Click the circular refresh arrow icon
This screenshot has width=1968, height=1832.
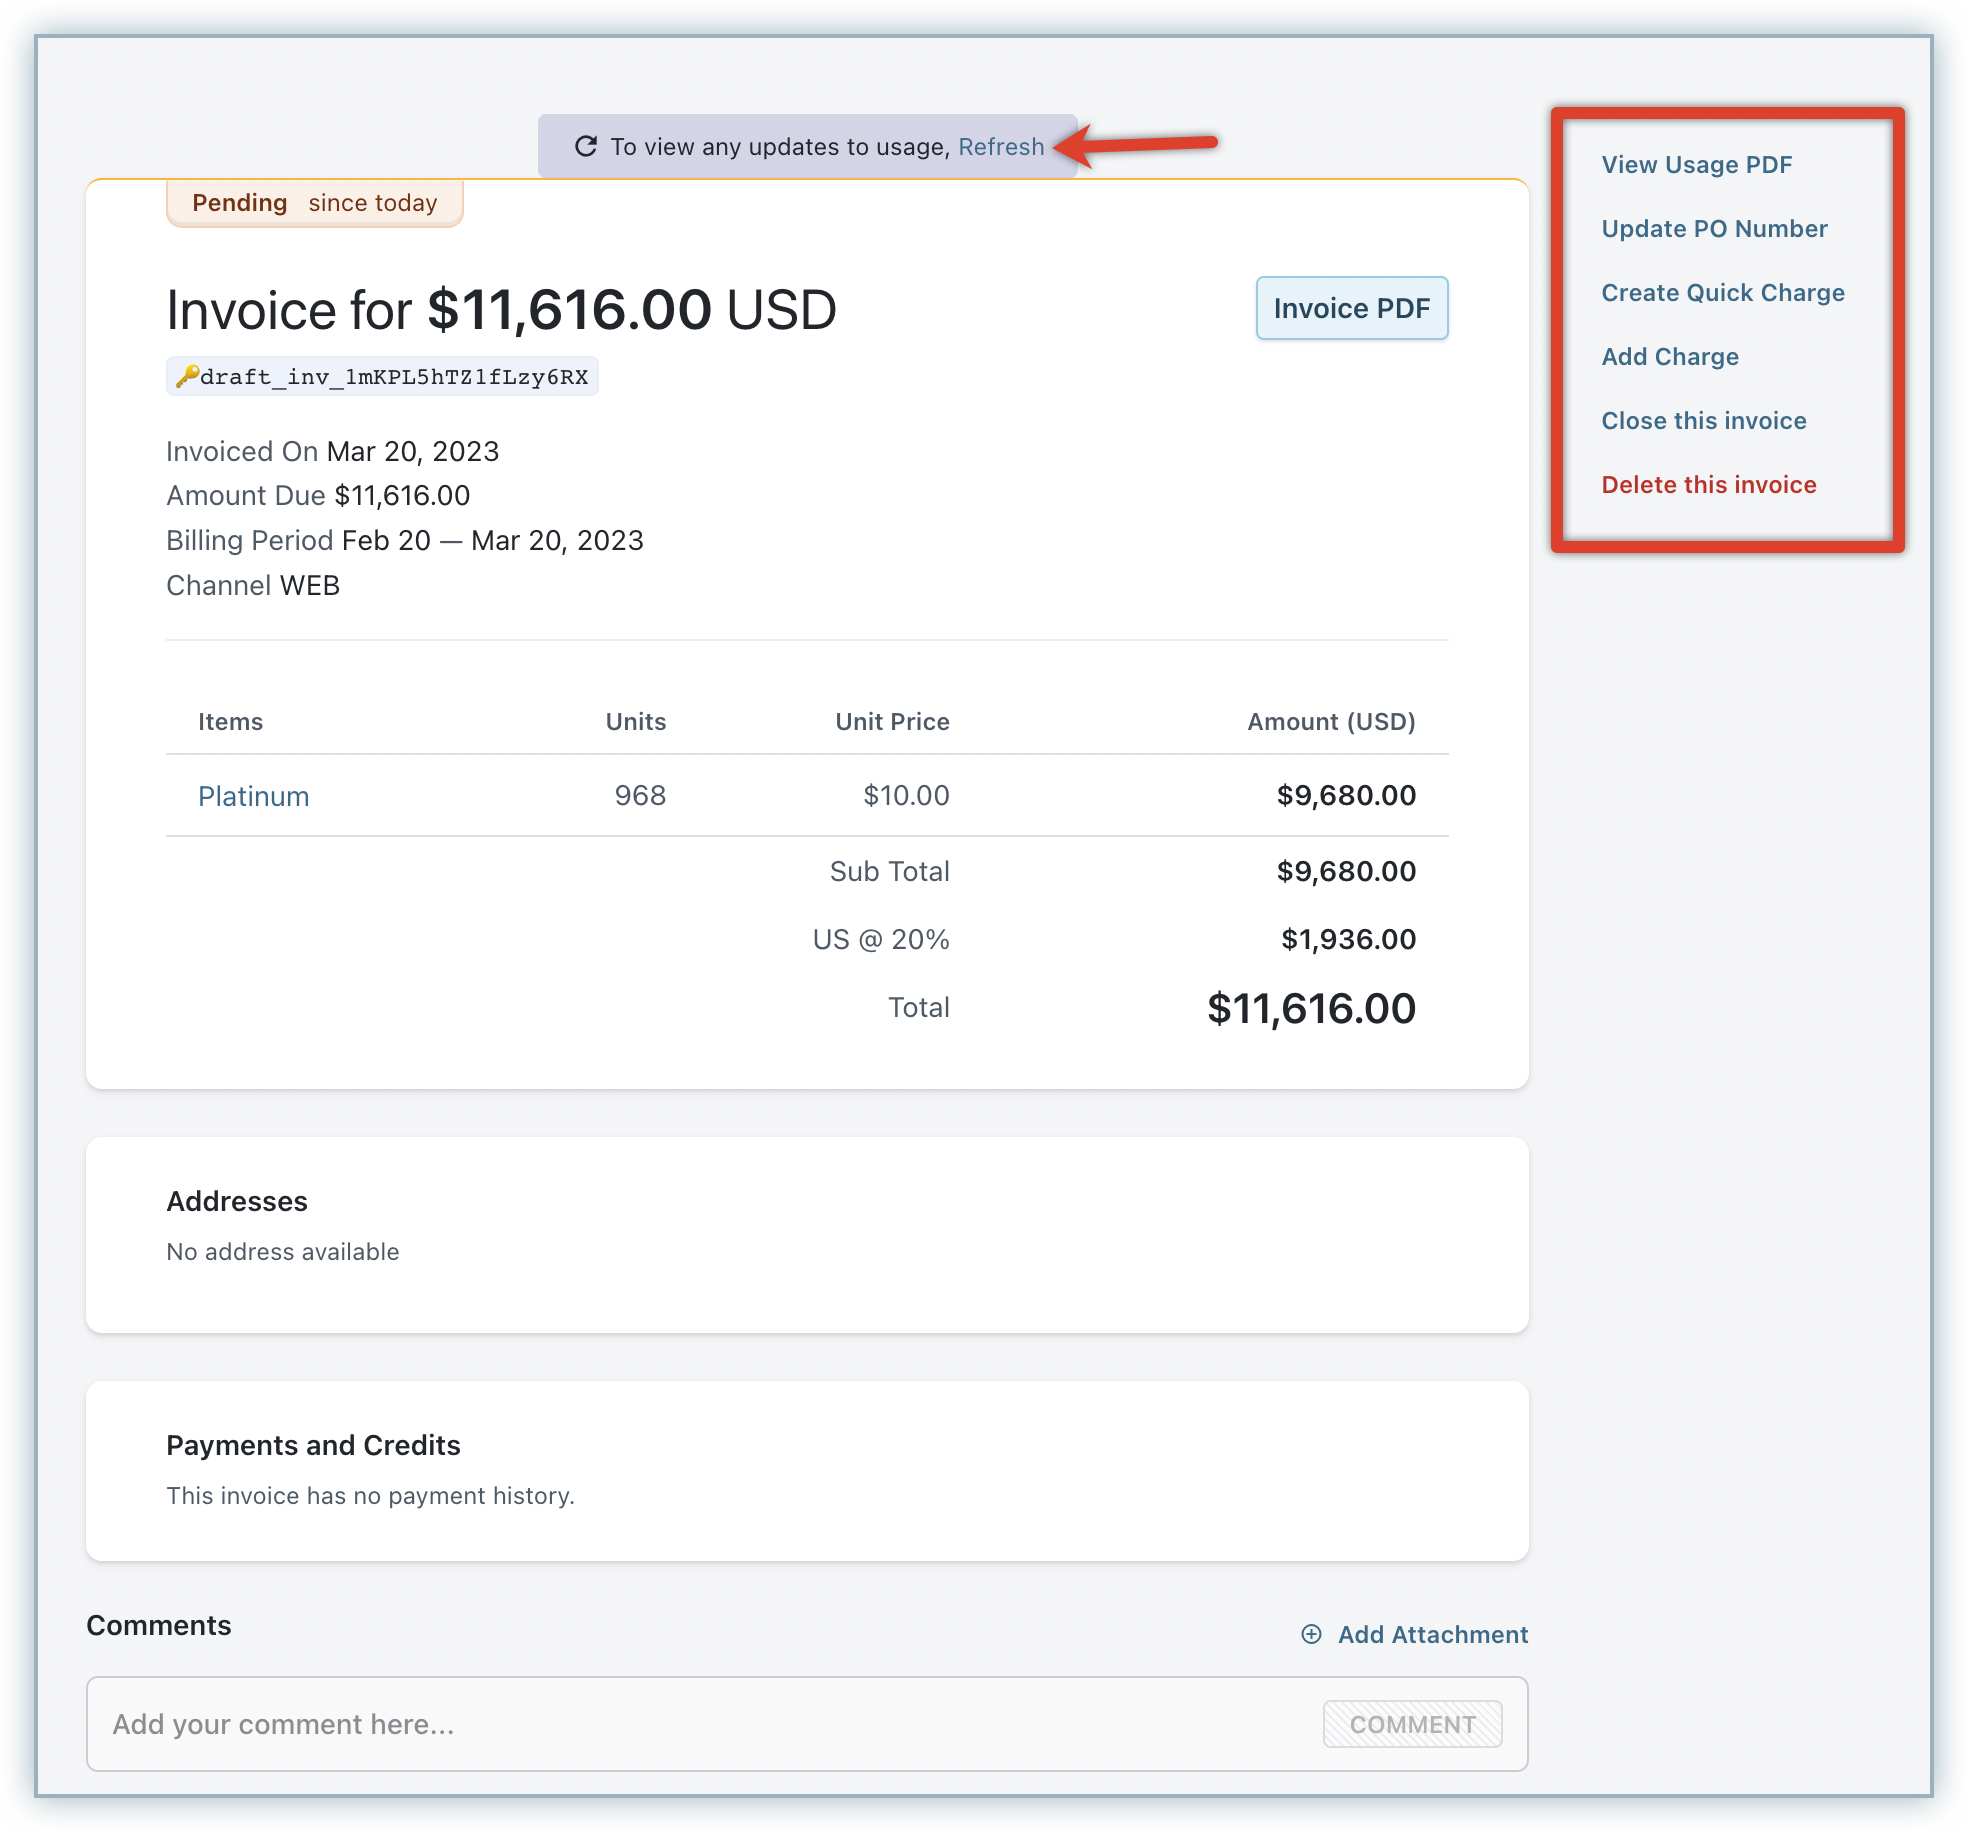pyautogui.click(x=586, y=147)
